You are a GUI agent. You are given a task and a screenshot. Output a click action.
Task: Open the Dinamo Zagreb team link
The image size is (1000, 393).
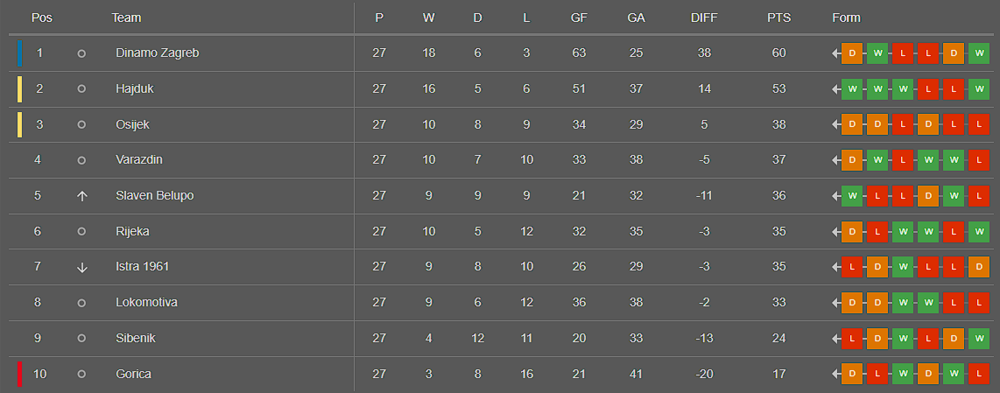(158, 53)
